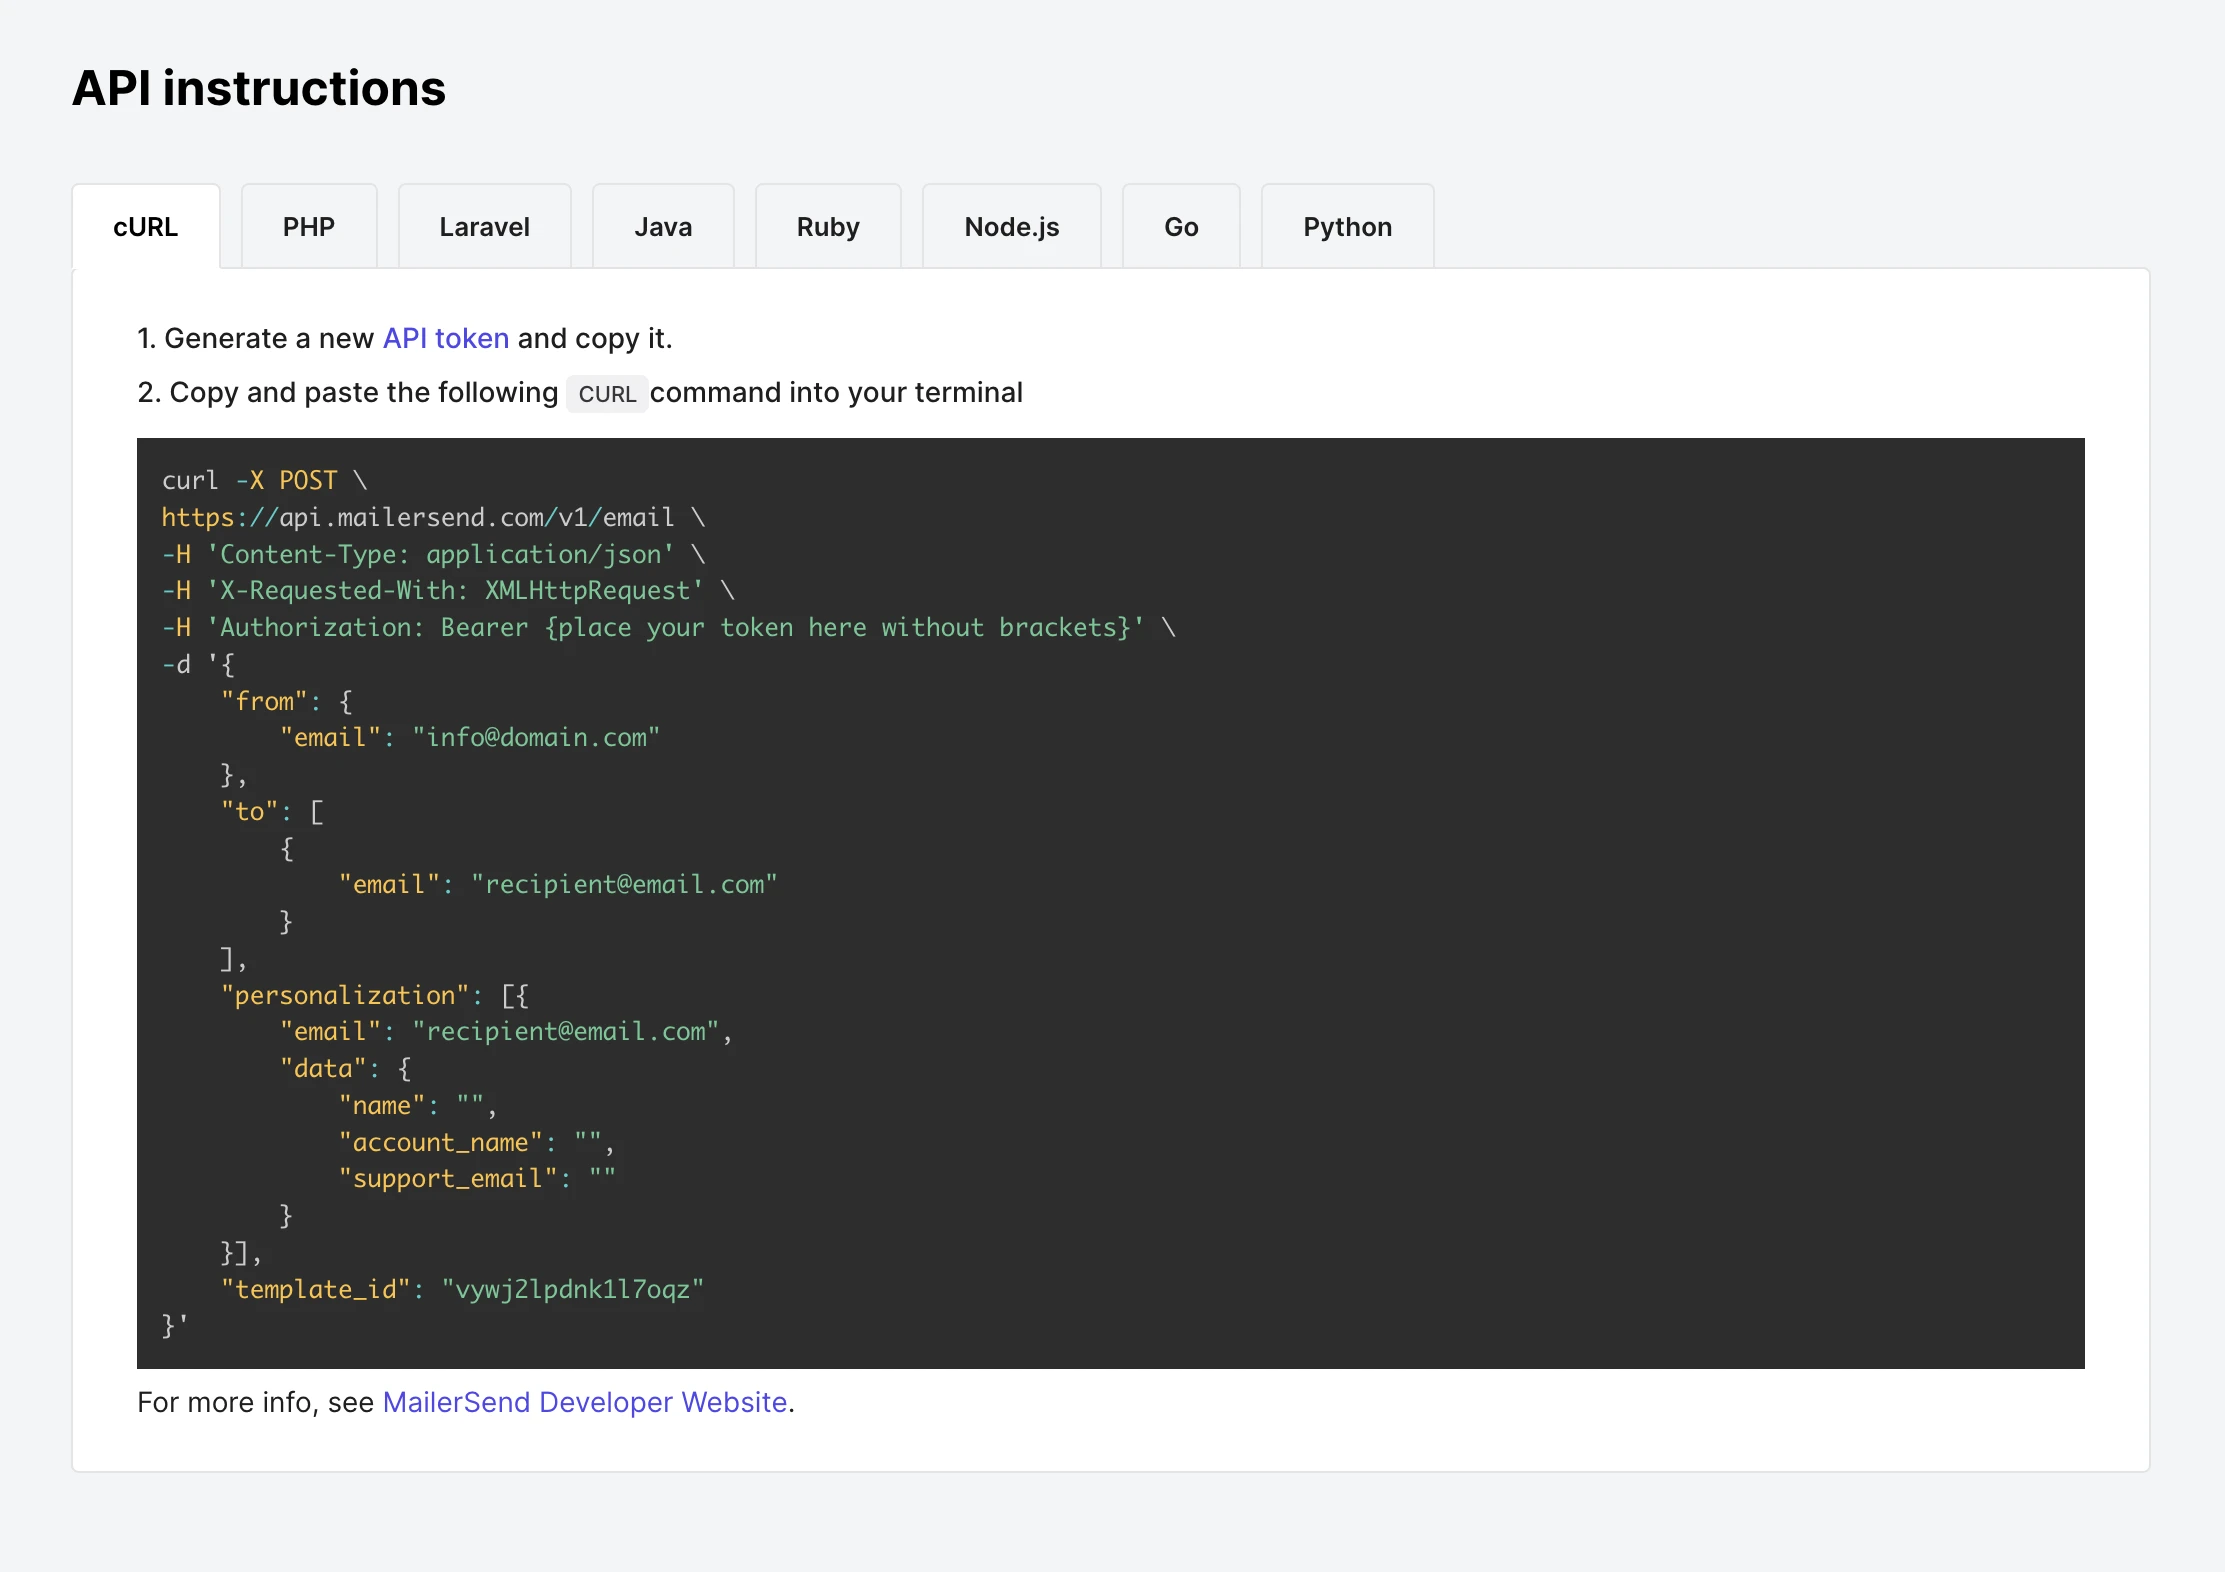Click the support_email field in code
Viewport: 2225px width, 1572px height.
[x=447, y=1179]
